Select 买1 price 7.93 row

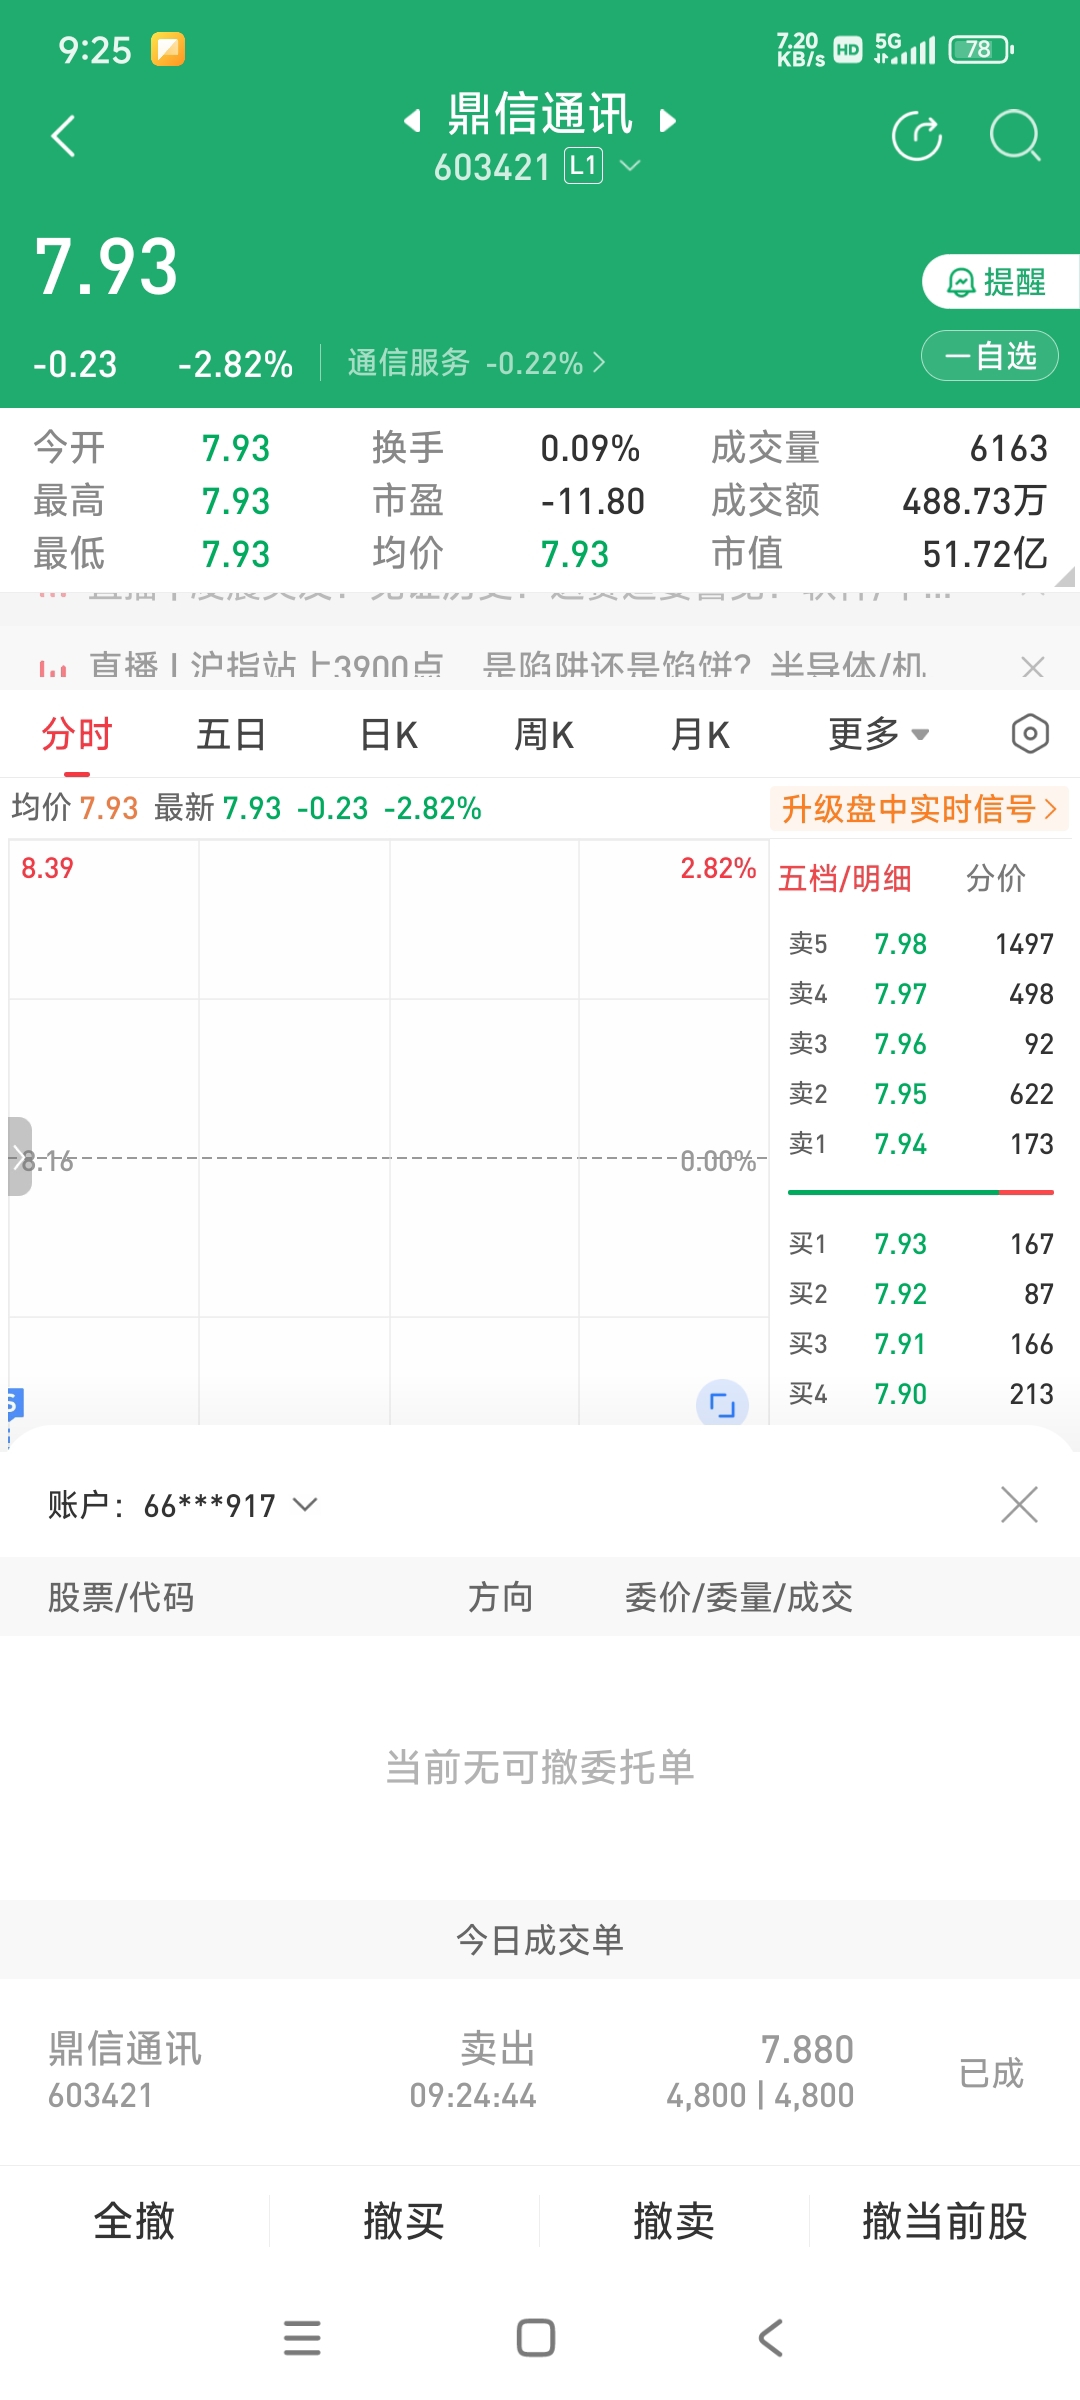921,1244
